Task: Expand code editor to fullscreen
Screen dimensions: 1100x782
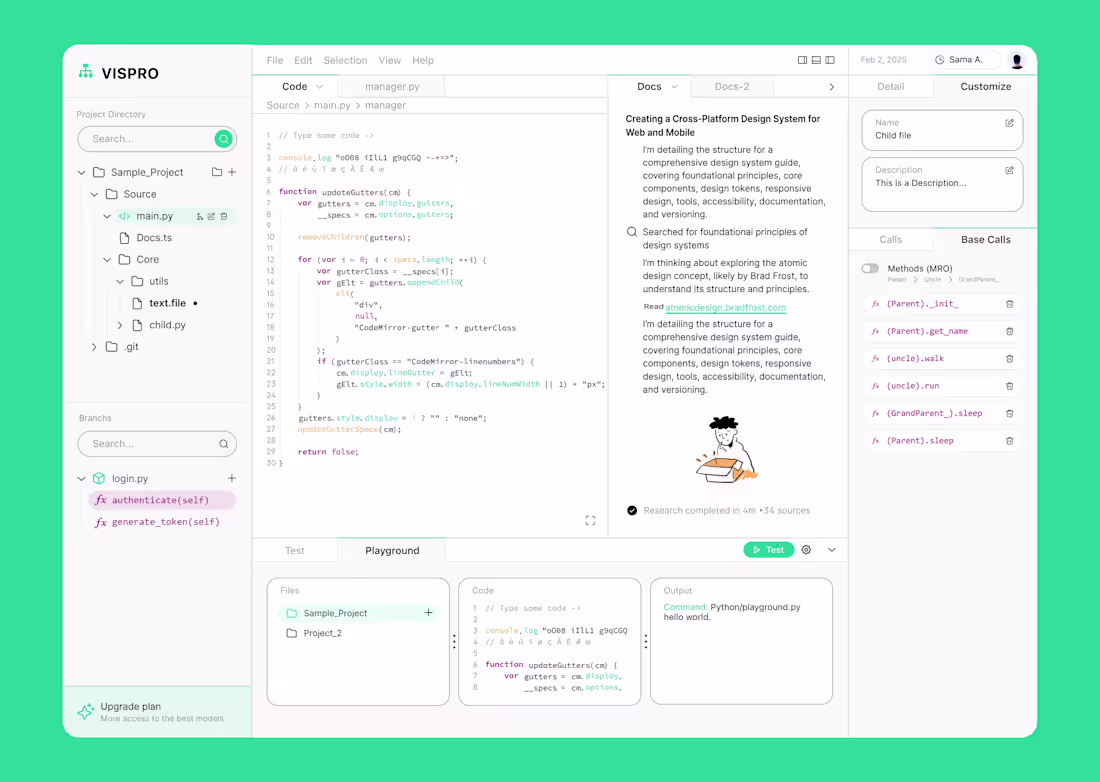Action: point(590,520)
